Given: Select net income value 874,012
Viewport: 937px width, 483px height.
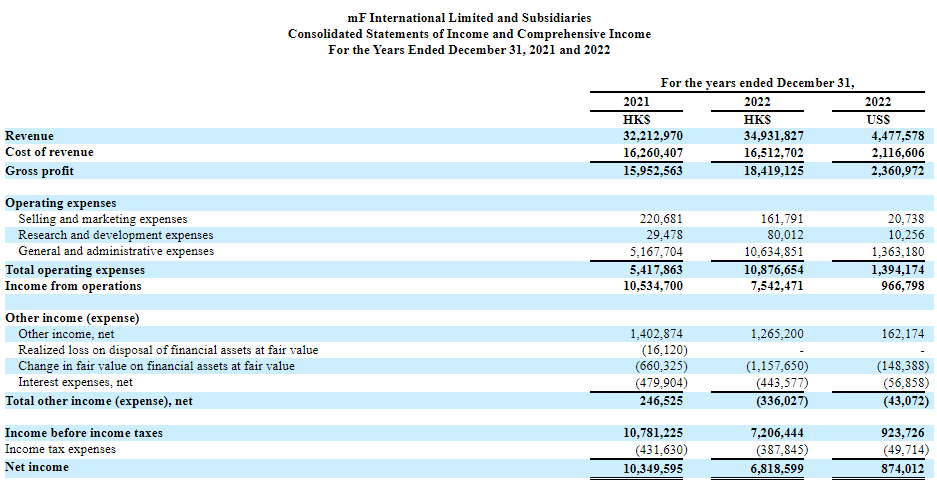Looking at the screenshot, I should click(x=904, y=468).
